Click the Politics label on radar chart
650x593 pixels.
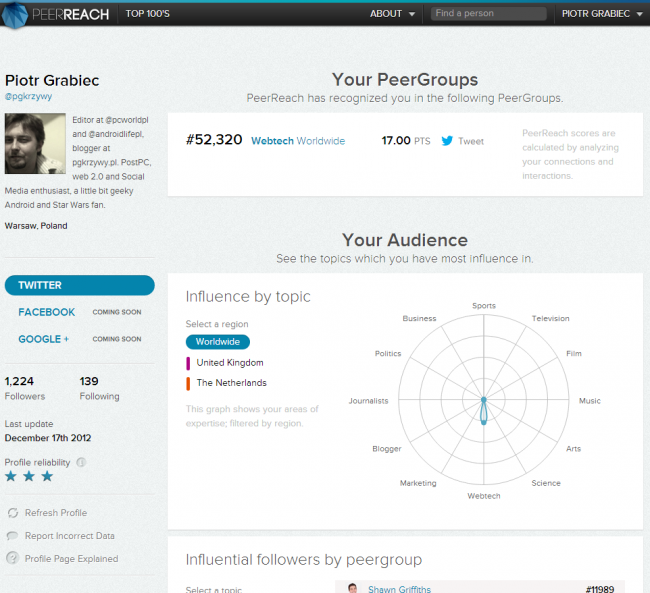pos(388,353)
